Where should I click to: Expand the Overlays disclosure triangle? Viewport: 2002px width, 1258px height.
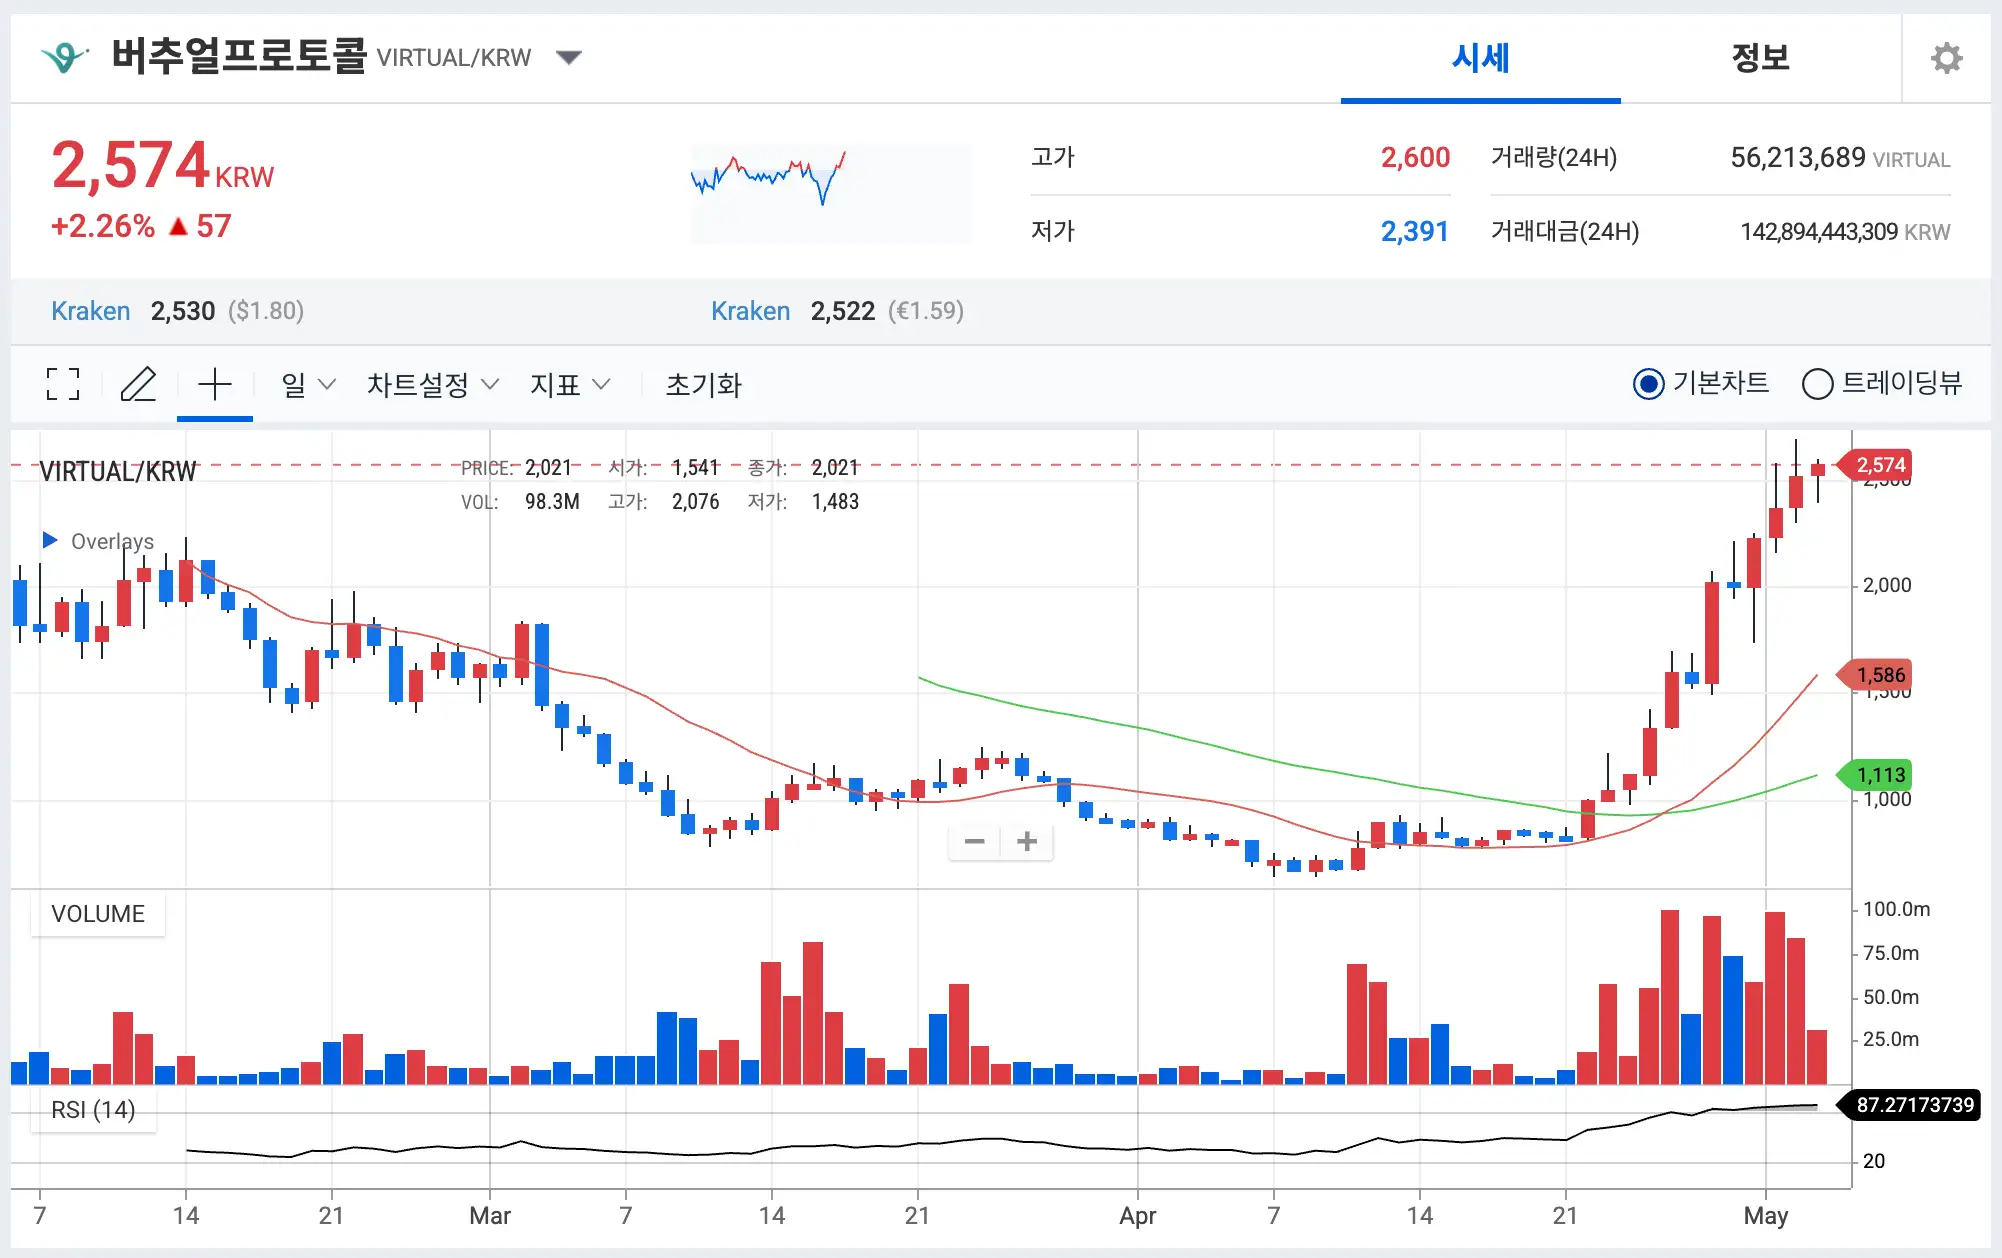click(x=50, y=540)
